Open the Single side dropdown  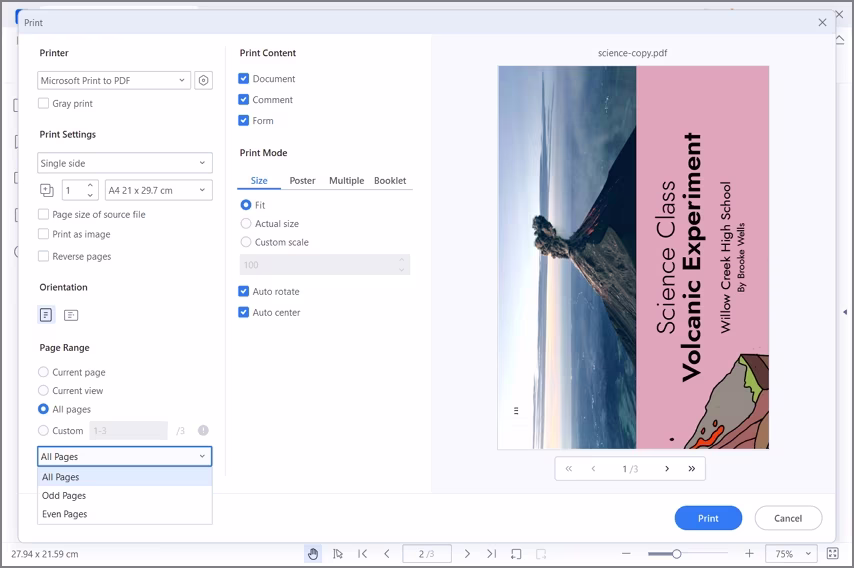pos(124,163)
